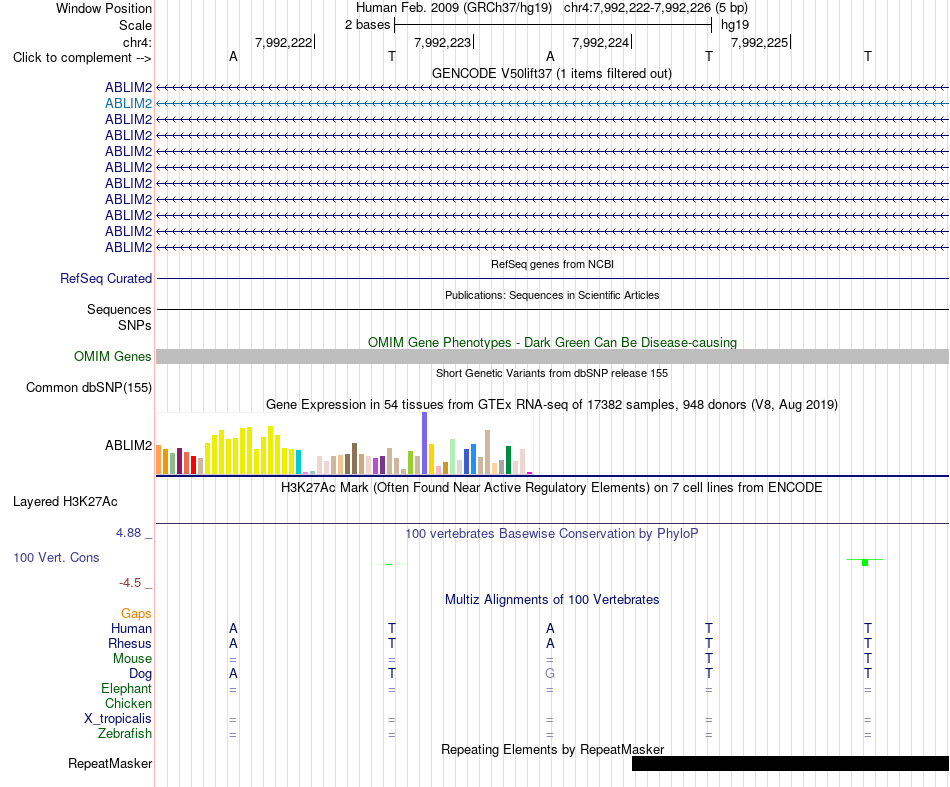Click 'Human Feb. 2009 (GRCh37/hg19)' assembly title
Image resolution: width=950 pixels, height=787 pixels.
(454, 8)
